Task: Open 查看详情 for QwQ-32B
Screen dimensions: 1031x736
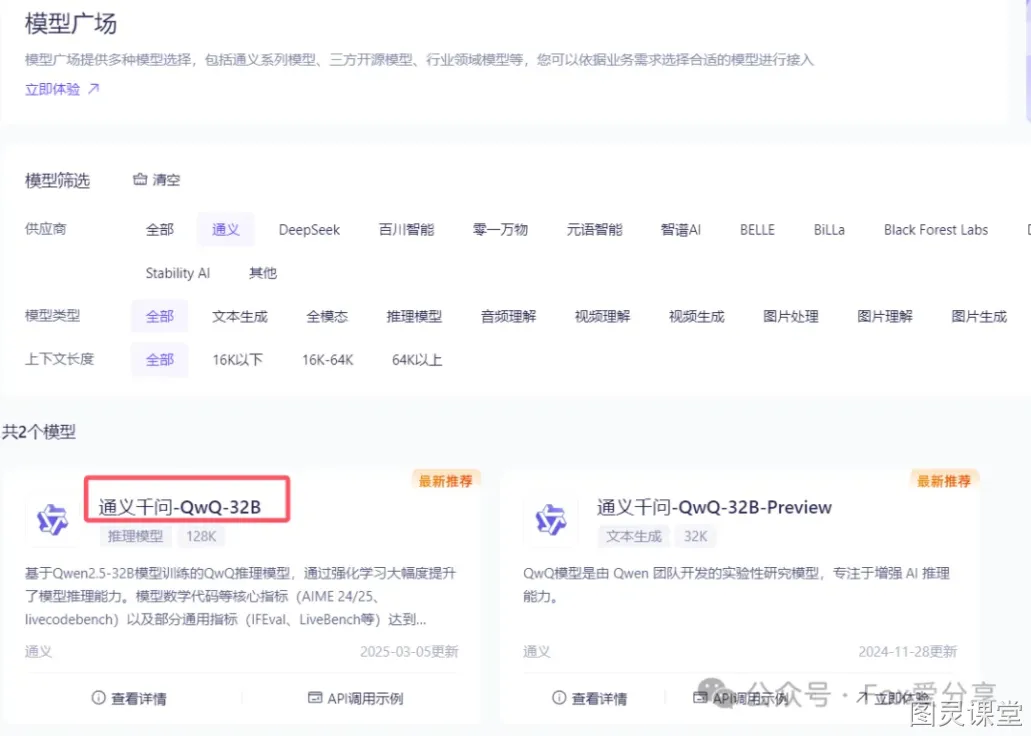Action: click(129, 698)
